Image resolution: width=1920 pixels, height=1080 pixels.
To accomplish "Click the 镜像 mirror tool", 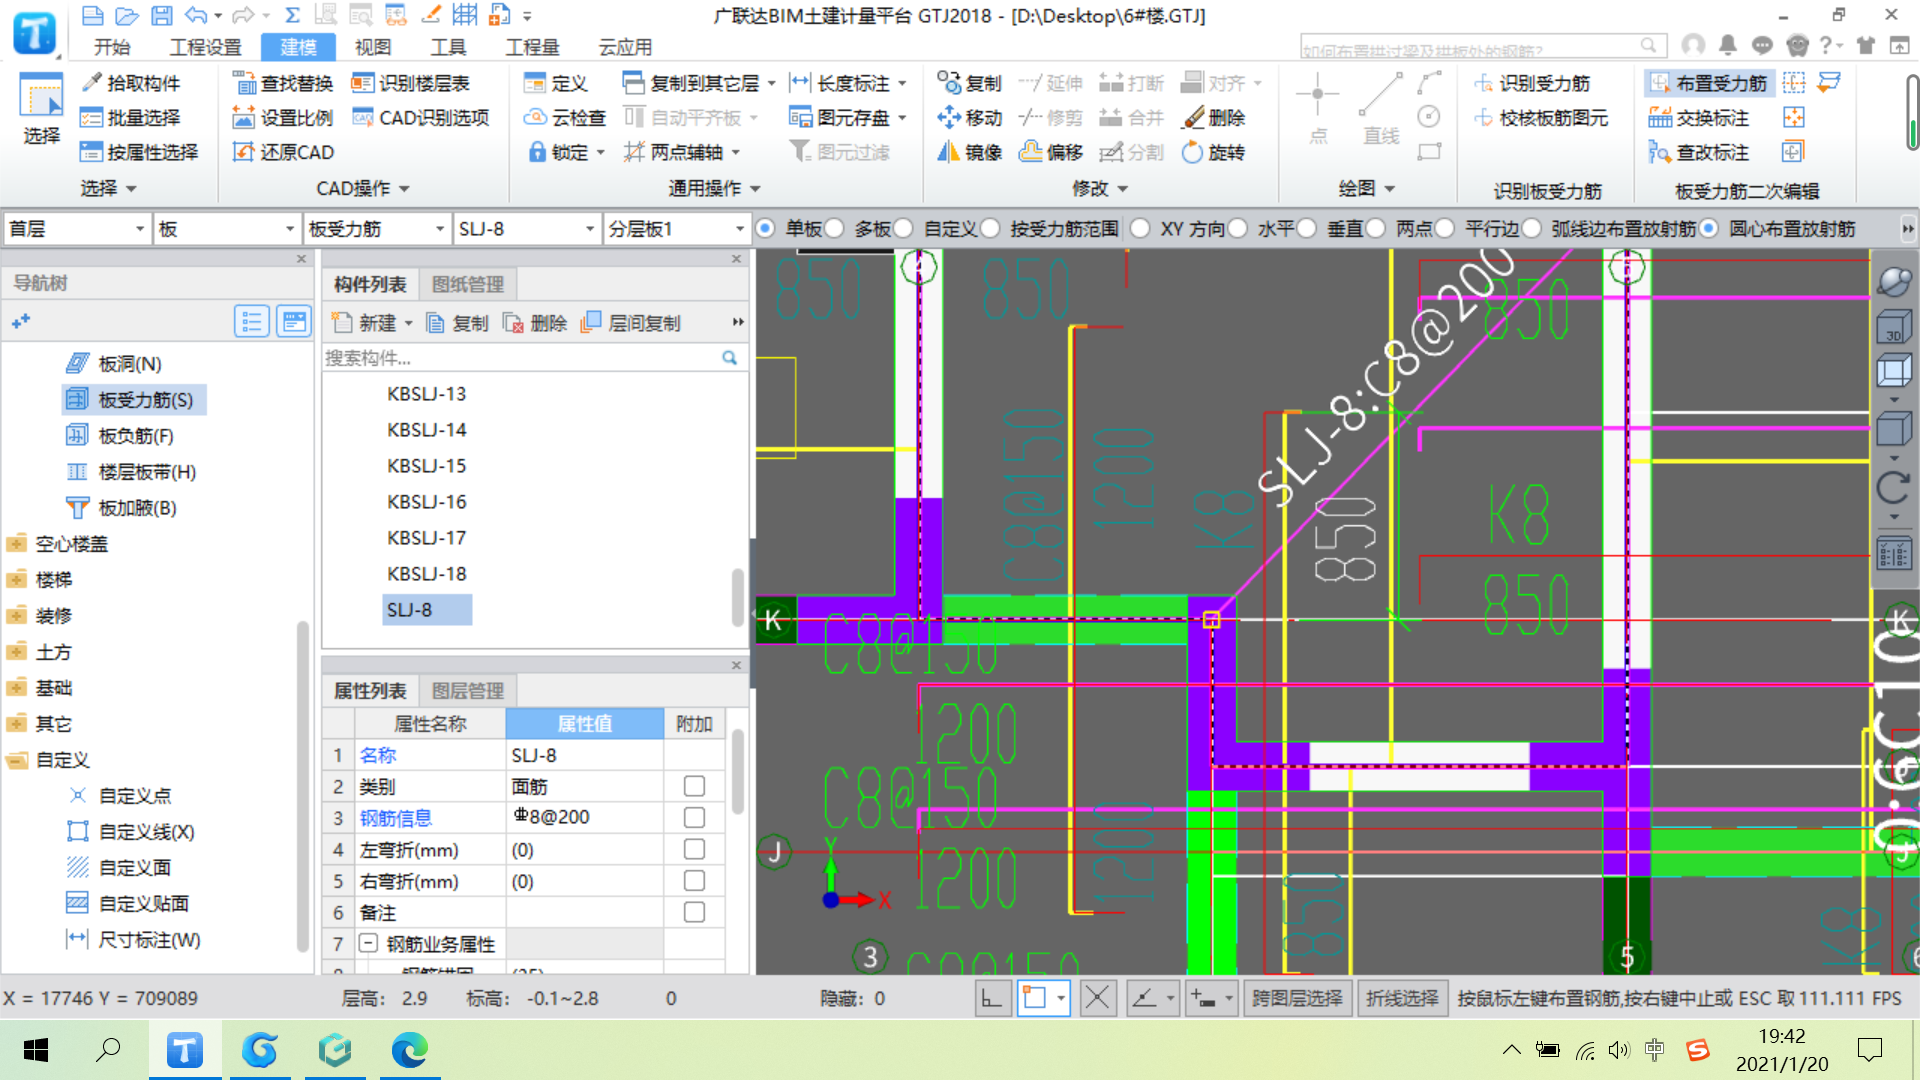I will click(969, 152).
